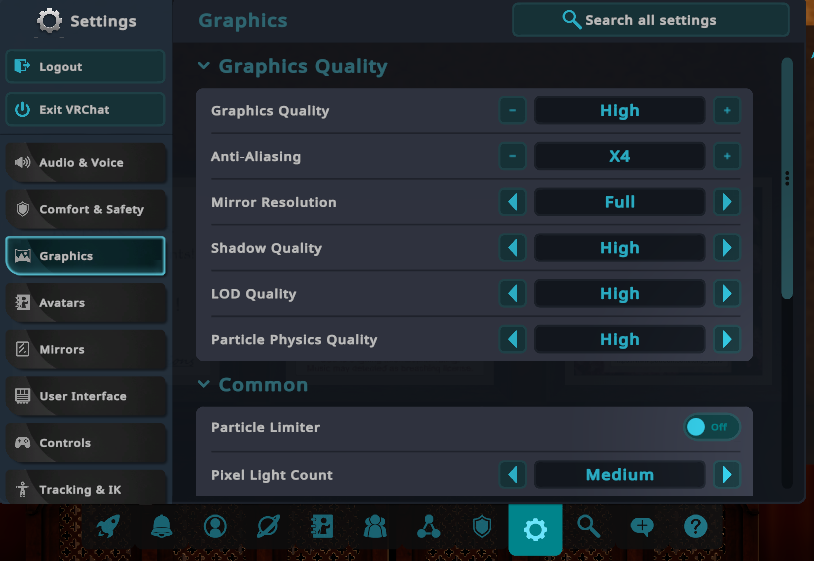814x561 pixels.
Task: Open the Comfort & Safety settings tab
Action: 86,209
